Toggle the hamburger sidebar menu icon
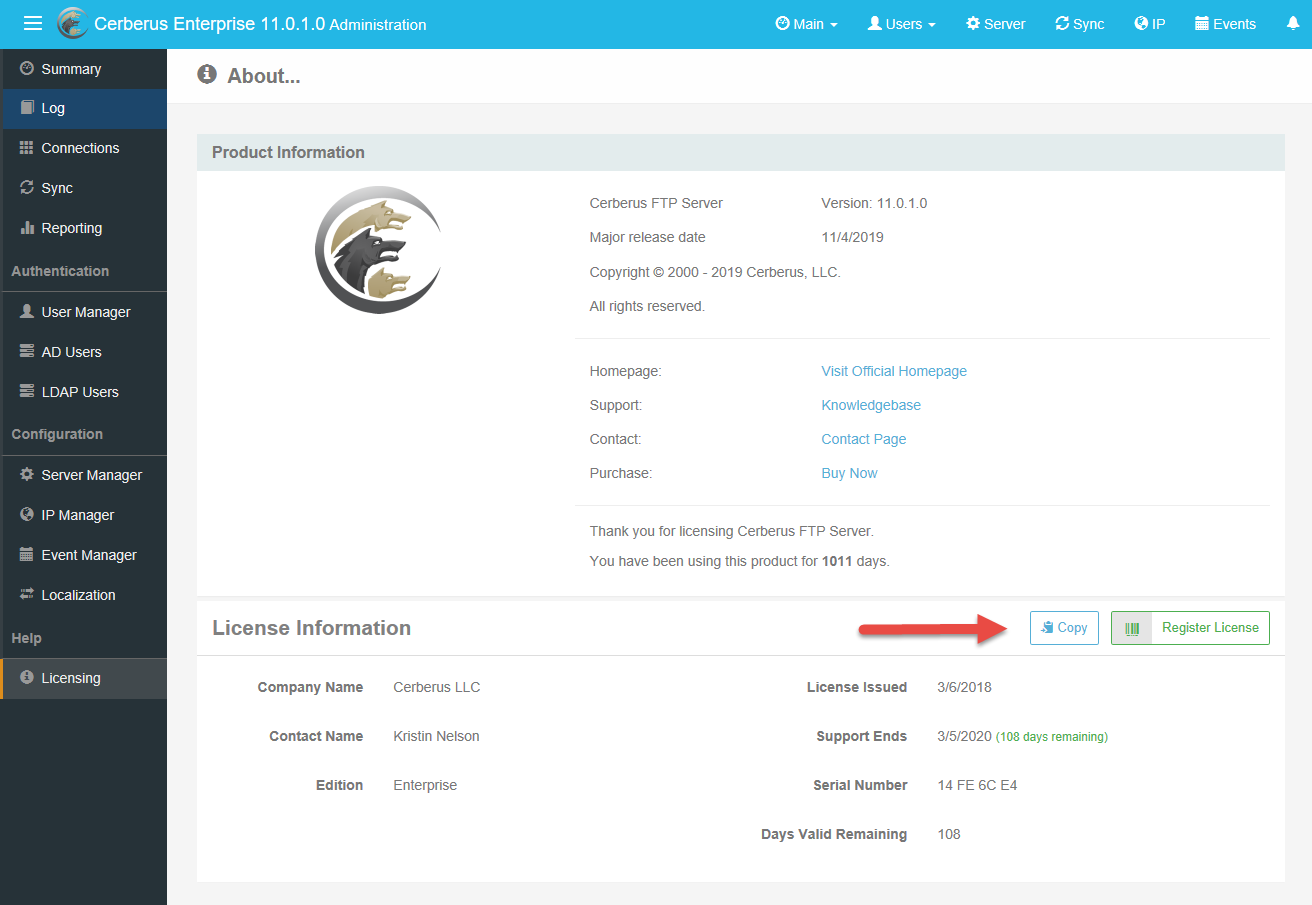The image size is (1312, 905). [x=33, y=24]
